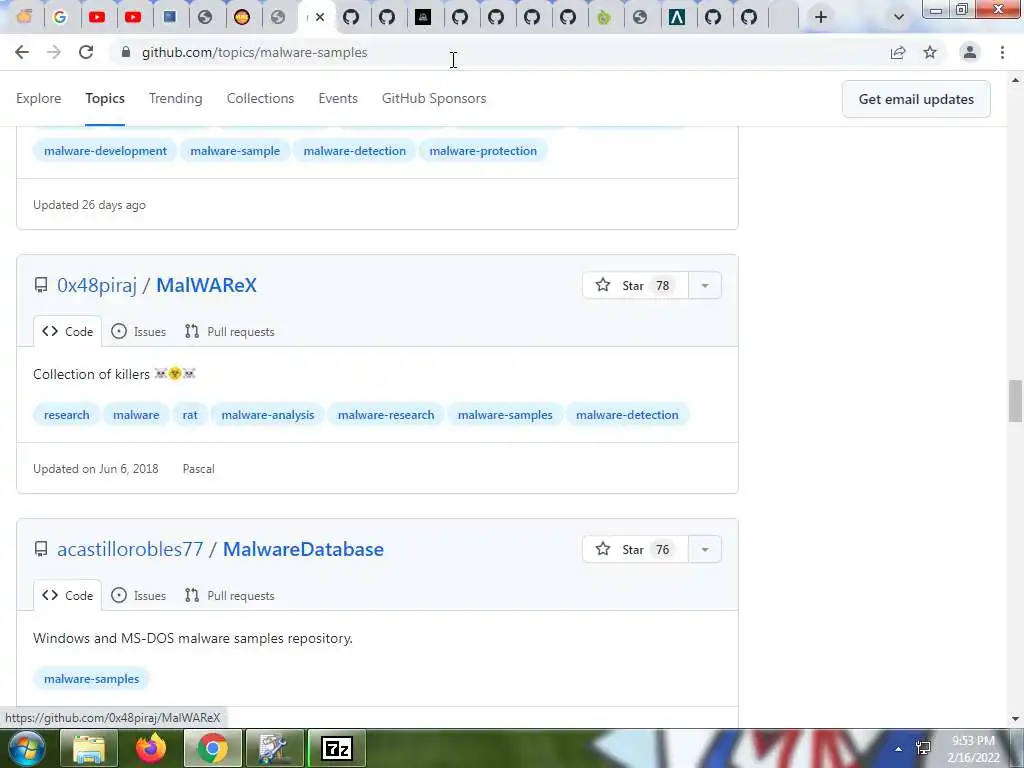Expand the tab search chevron
This screenshot has height=768, width=1024.
tap(899, 17)
